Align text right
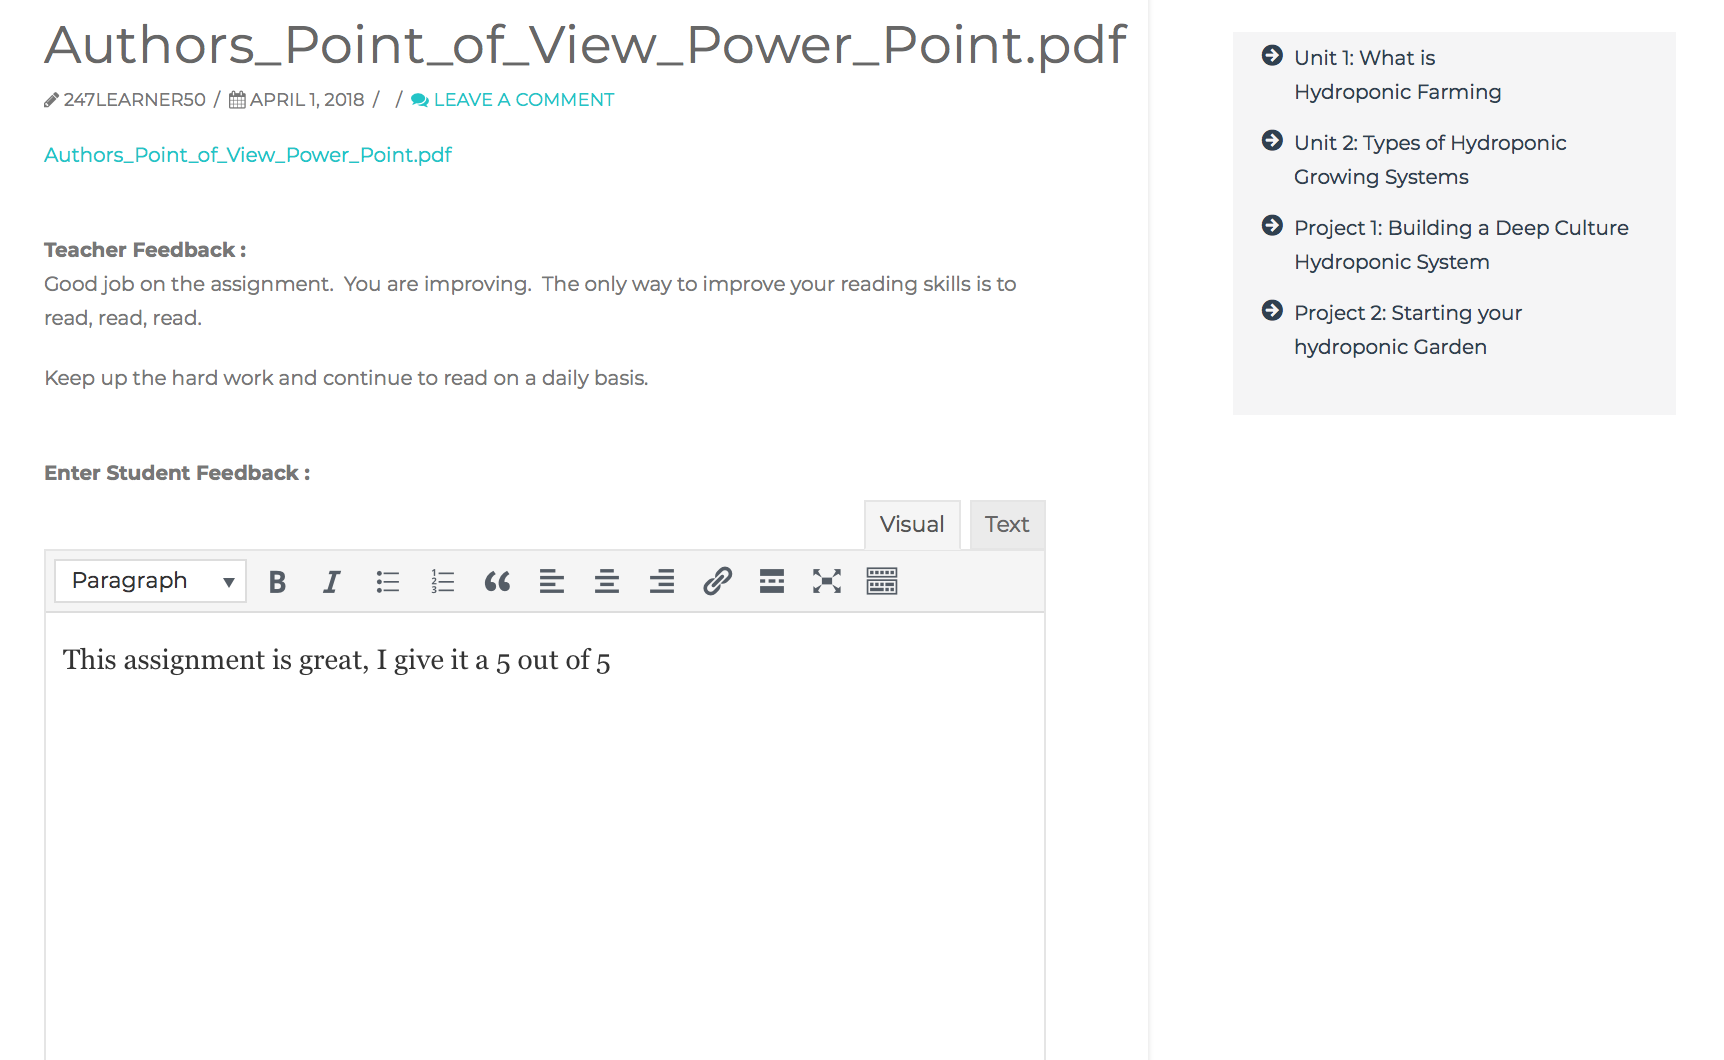The image size is (1724, 1060). 662,582
